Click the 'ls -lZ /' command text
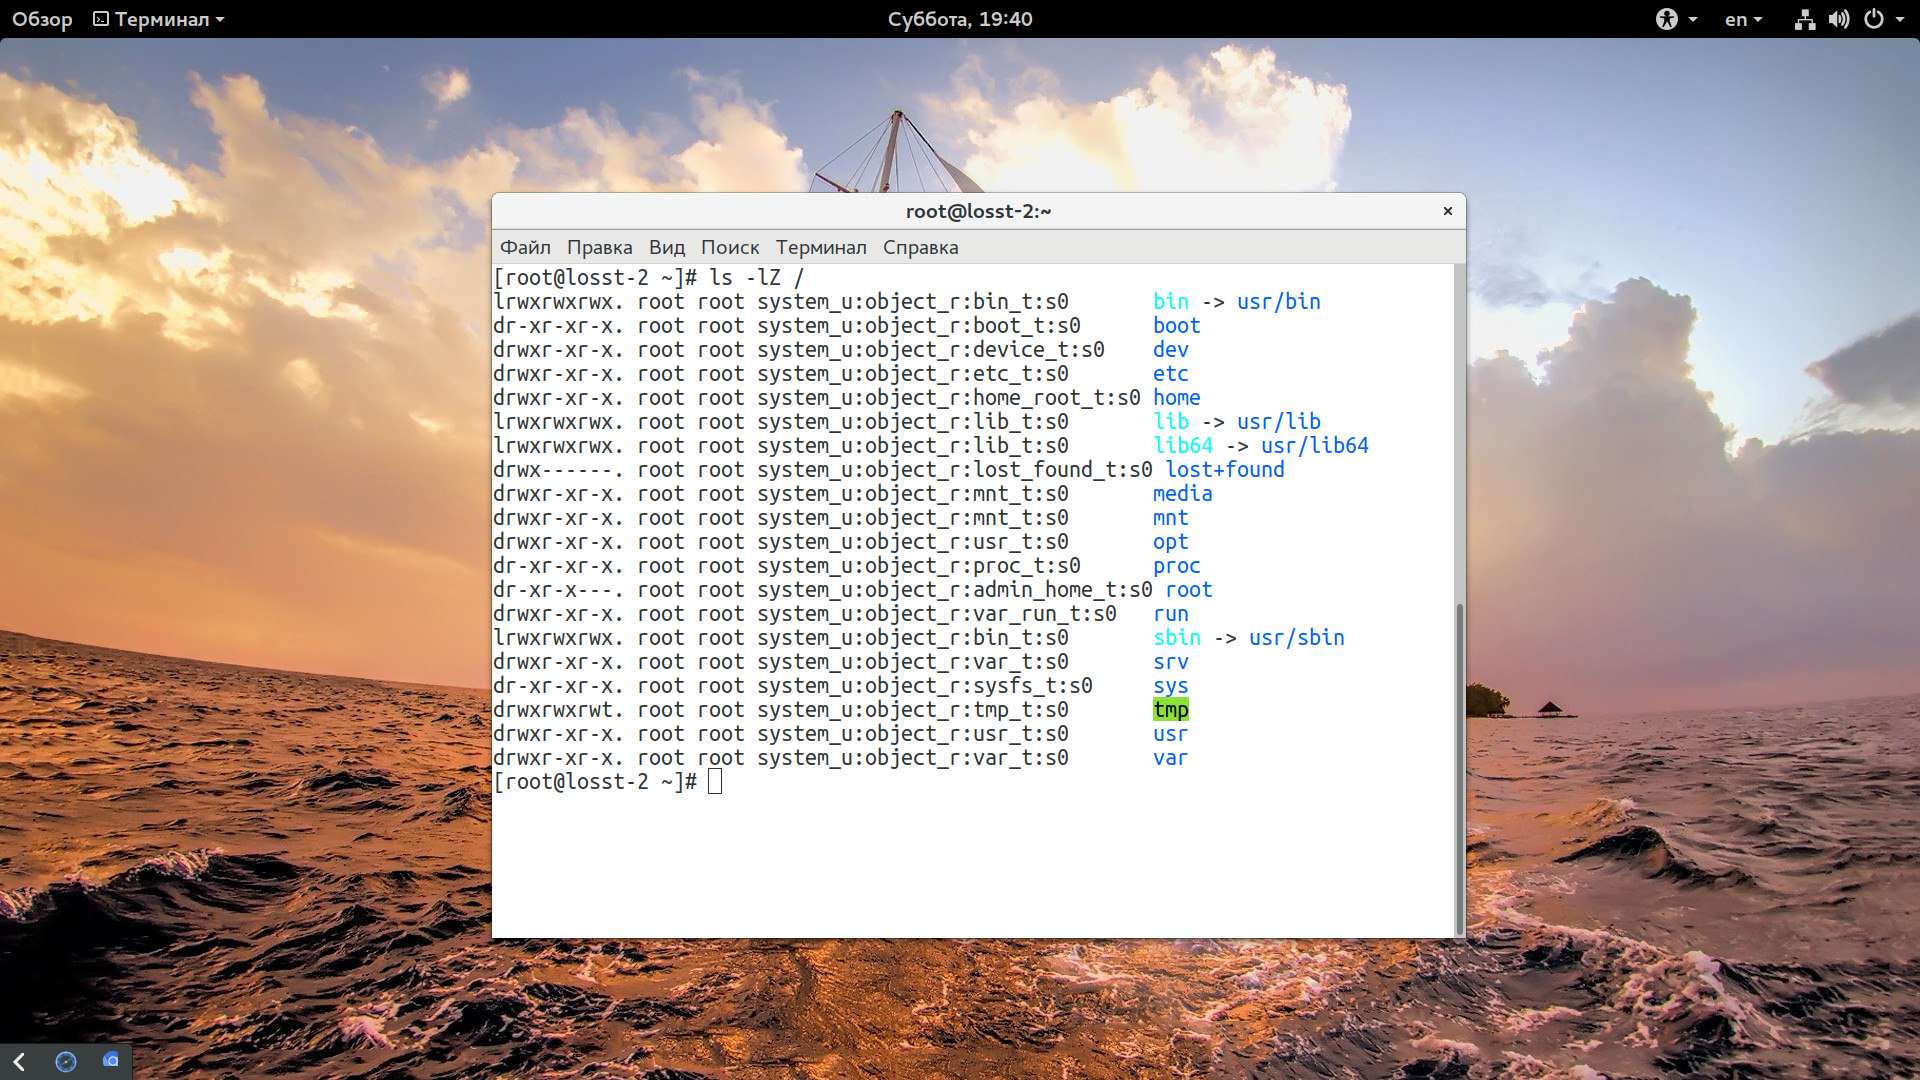The height and width of the screenshot is (1080, 1920). pos(757,278)
